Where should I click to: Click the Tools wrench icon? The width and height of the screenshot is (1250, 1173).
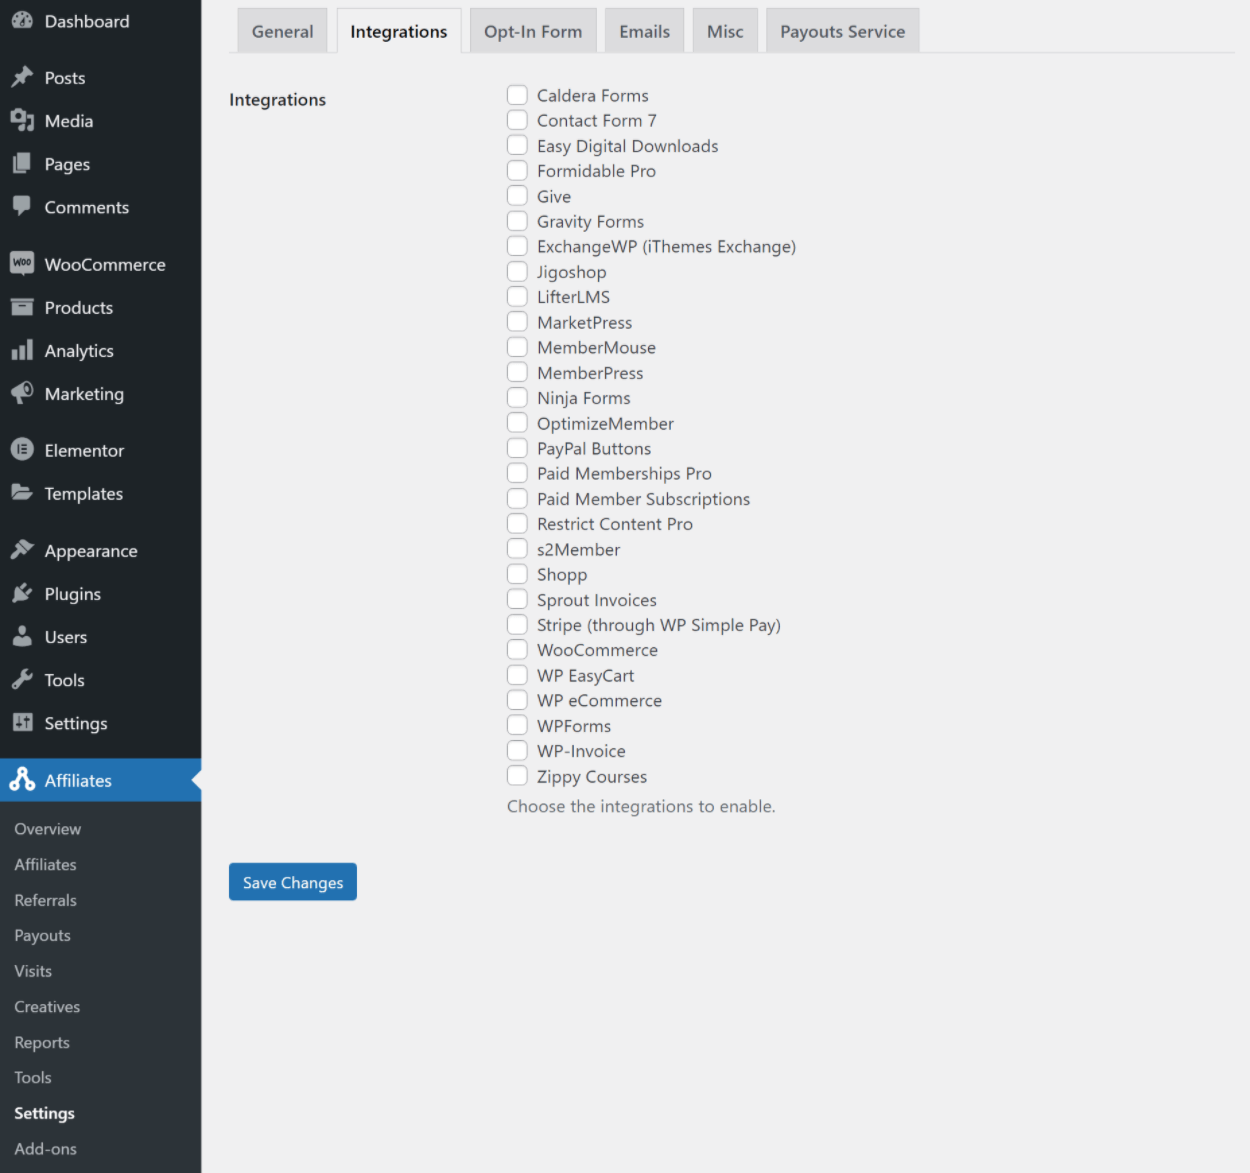(22, 679)
